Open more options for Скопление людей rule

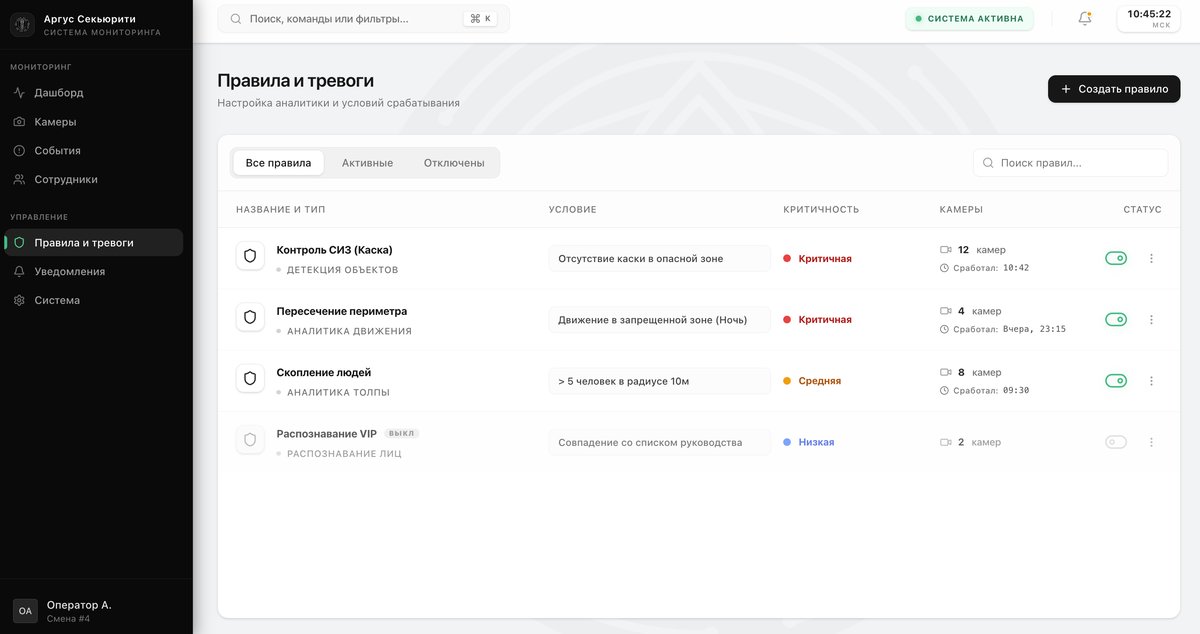click(1151, 381)
